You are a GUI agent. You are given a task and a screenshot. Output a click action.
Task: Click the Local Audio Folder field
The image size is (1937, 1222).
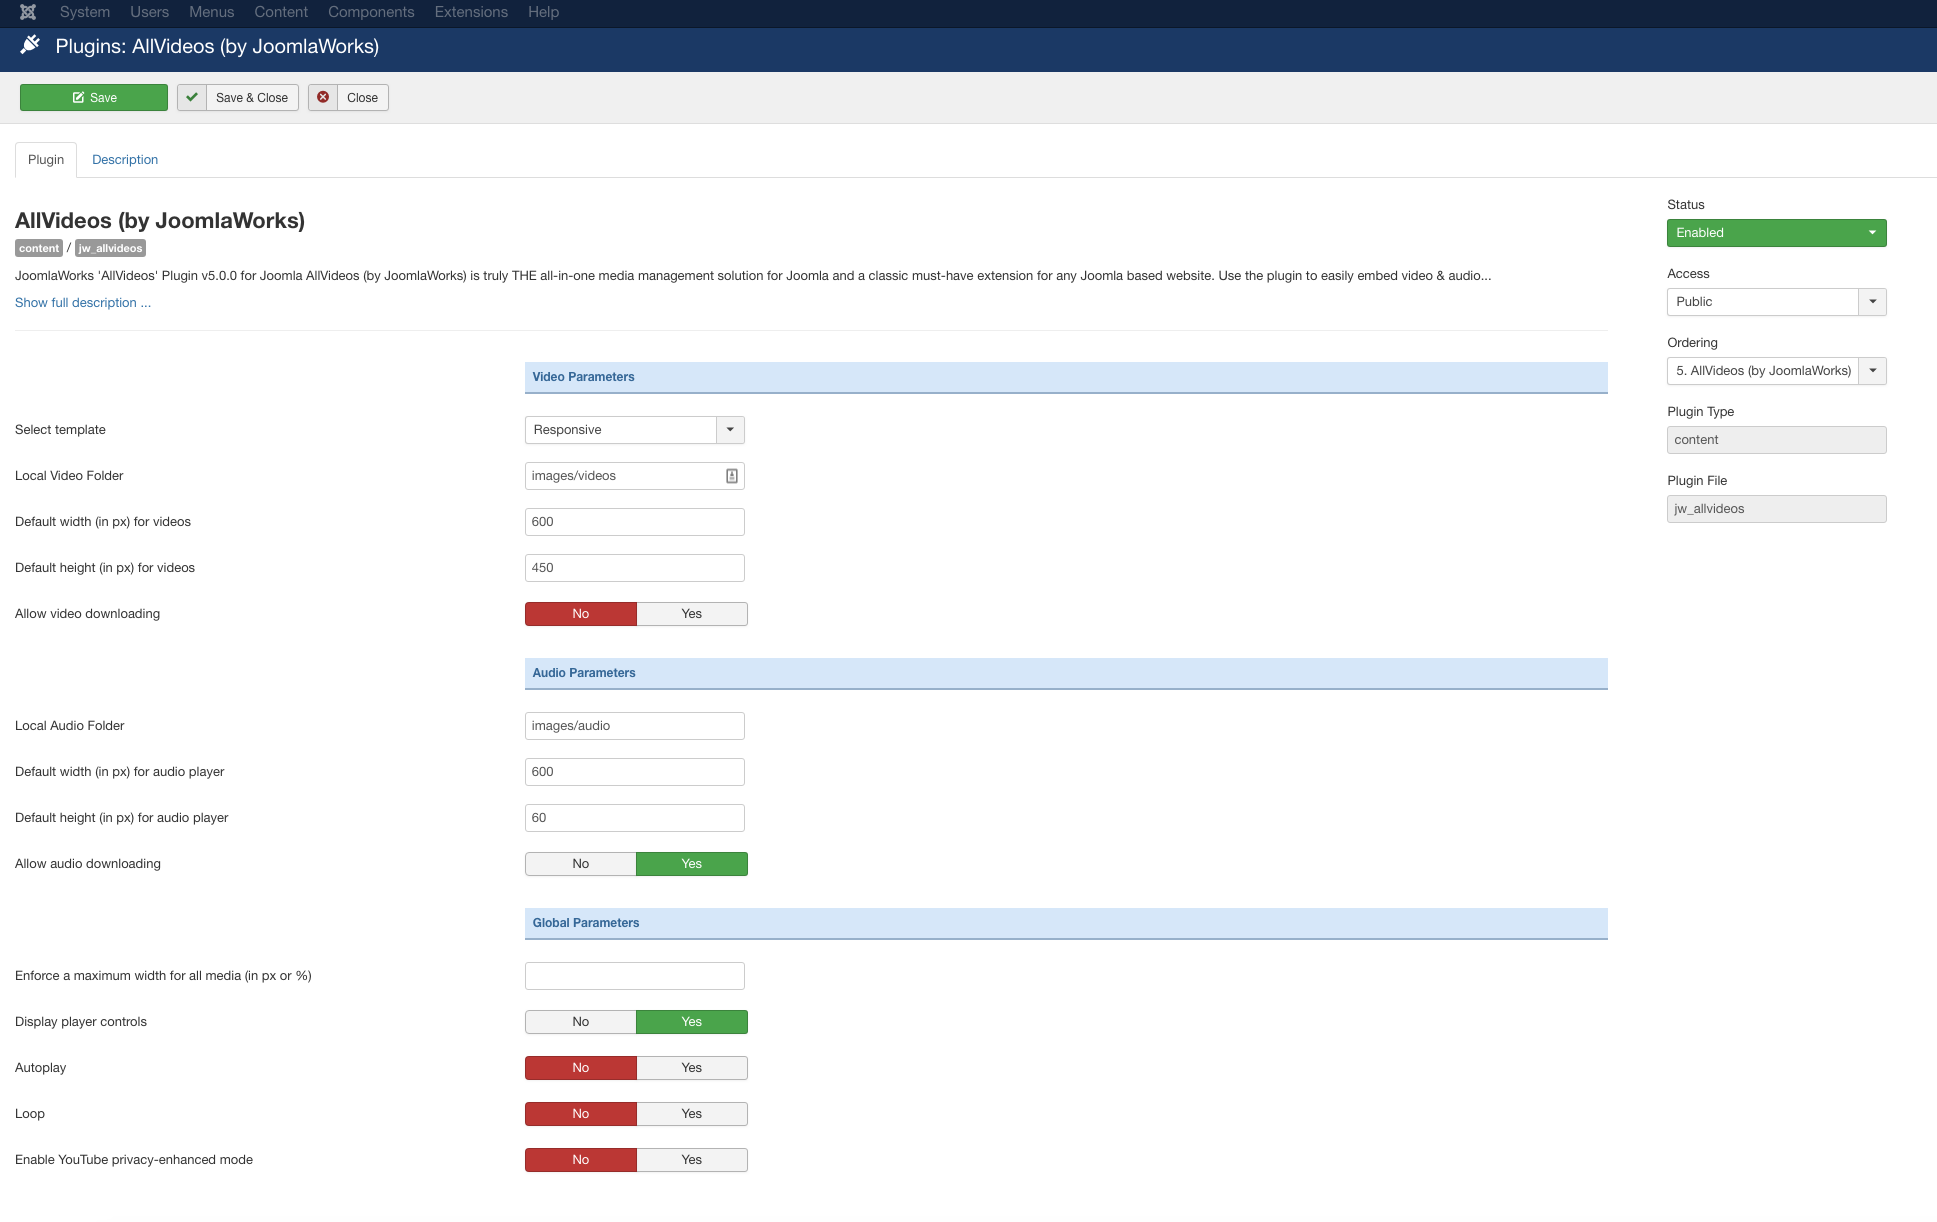tap(635, 726)
